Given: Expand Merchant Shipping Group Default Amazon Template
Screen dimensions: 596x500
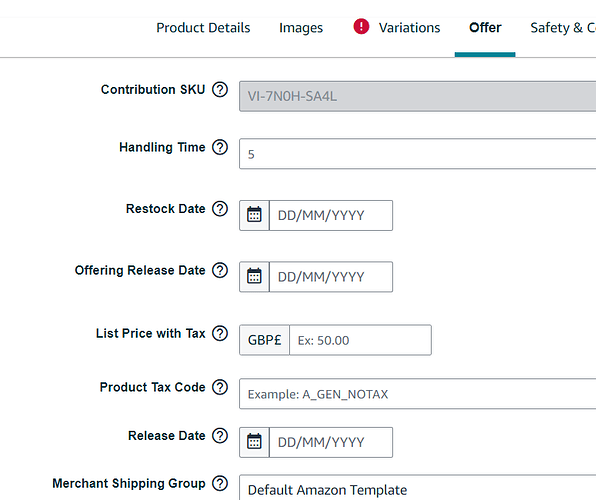Looking at the screenshot, I should click(417, 488).
